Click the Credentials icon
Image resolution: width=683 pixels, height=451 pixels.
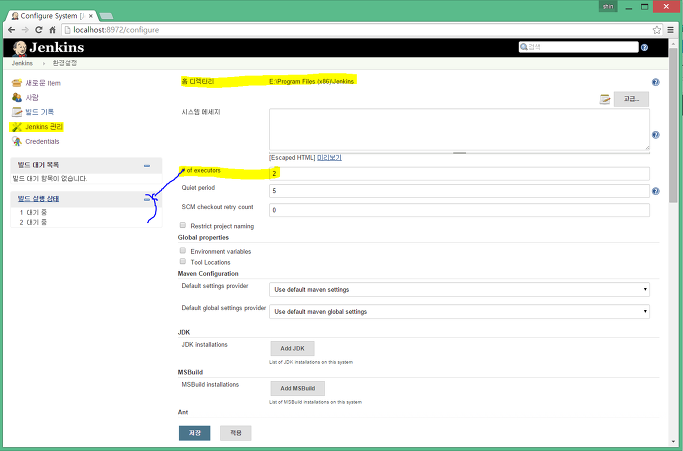point(17,141)
